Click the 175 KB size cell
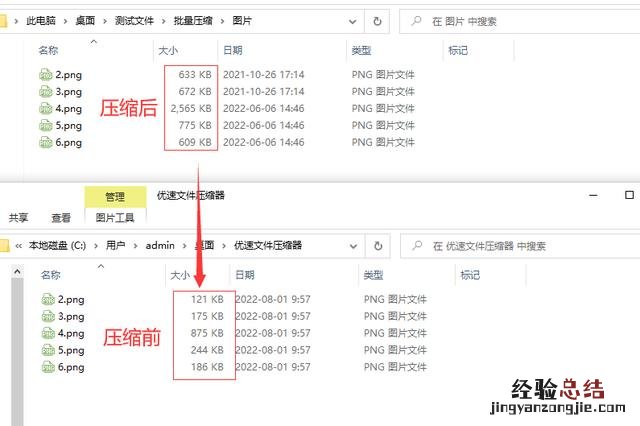This screenshot has width=640, height=426. pos(207,316)
